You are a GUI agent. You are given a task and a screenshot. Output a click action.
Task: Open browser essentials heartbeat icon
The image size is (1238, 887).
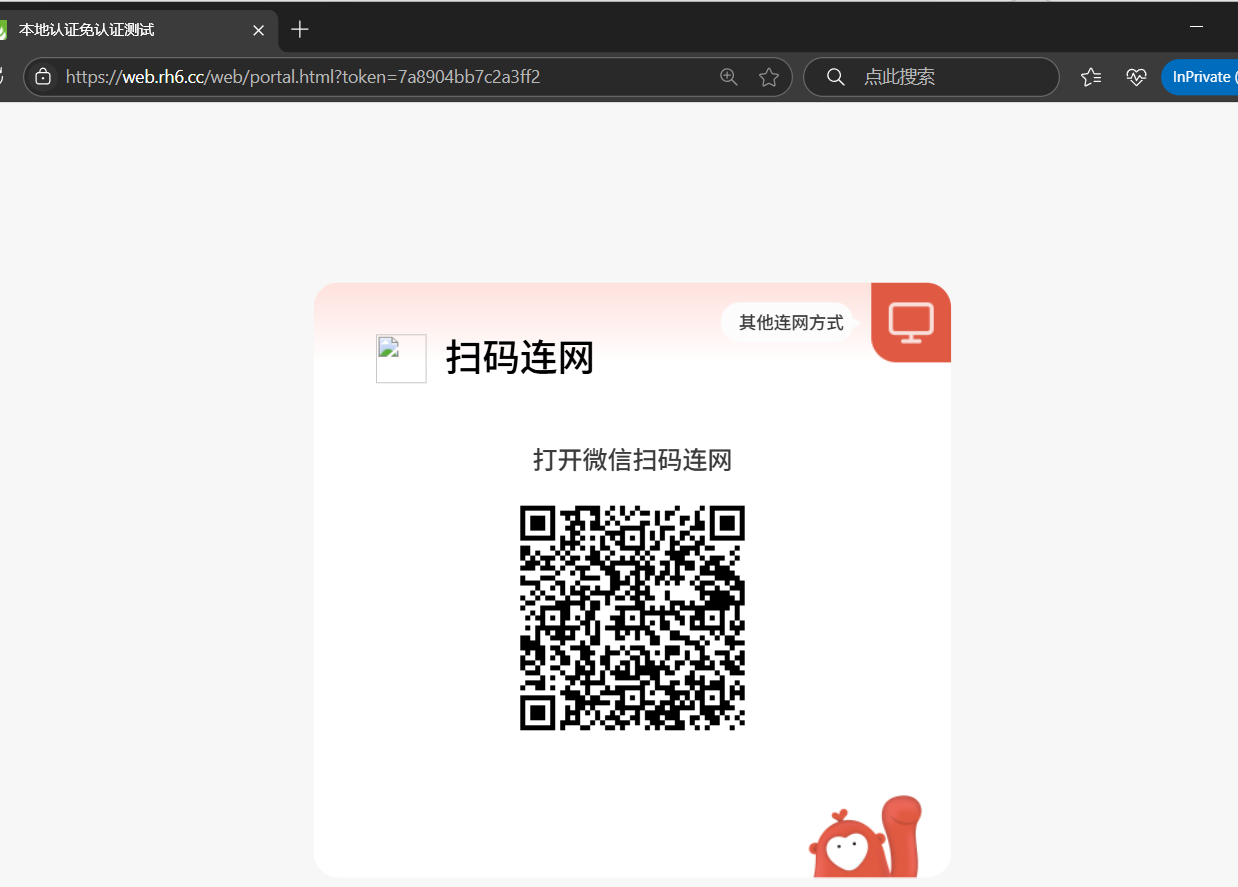click(1136, 77)
